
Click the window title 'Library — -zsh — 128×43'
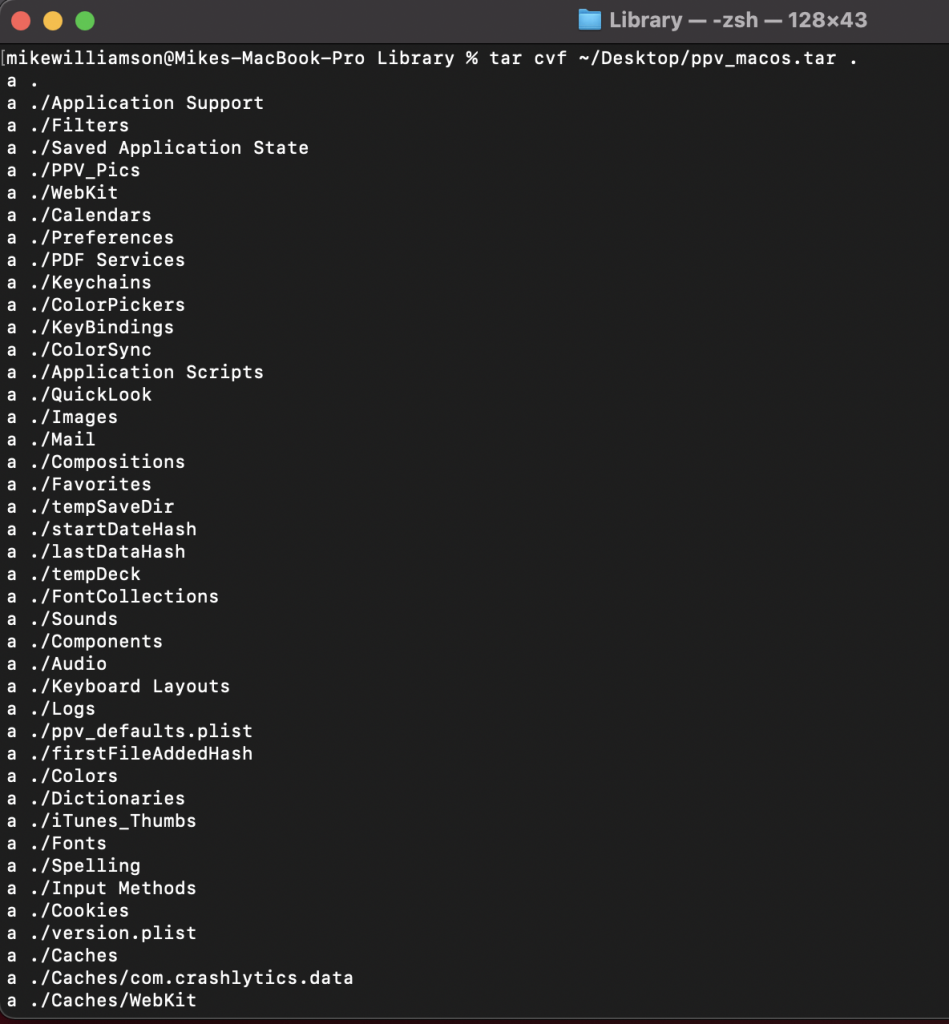click(738, 20)
